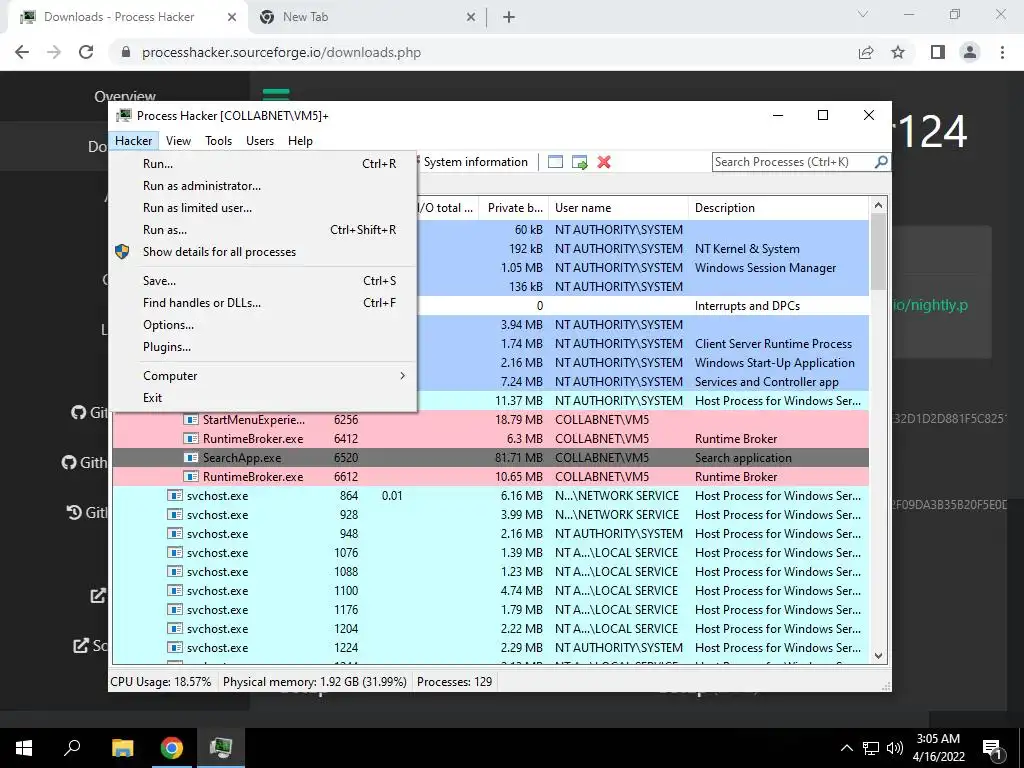Click the icon of svchost.exe PID 864
Image resolution: width=1024 pixels, height=768 pixels.
(x=174, y=496)
